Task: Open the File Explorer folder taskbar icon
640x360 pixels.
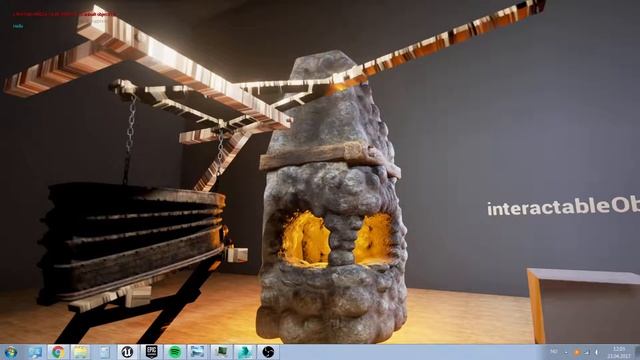Action: 80,352
